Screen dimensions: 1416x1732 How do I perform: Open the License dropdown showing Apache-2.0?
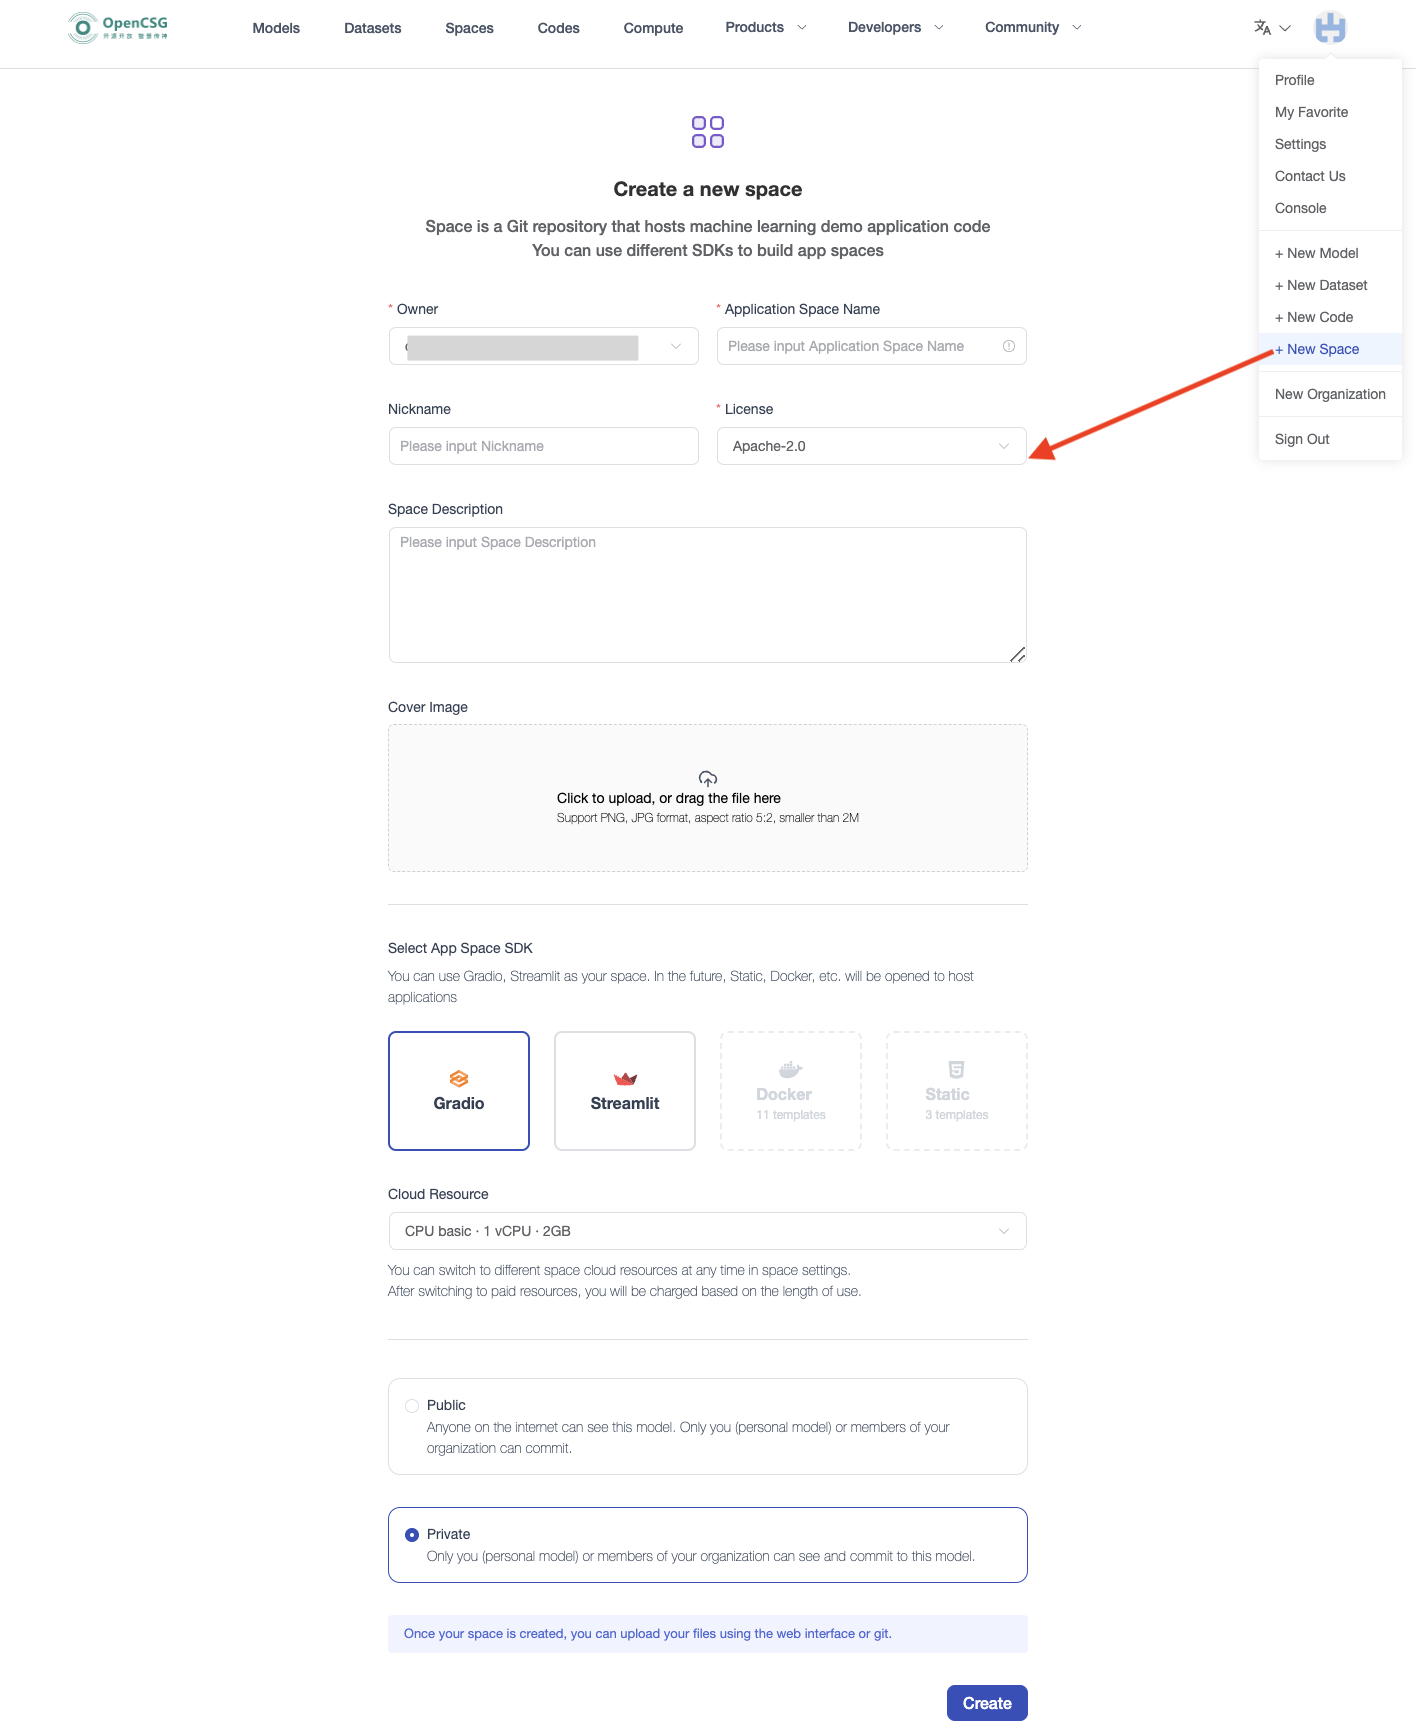pyautogui.click(x=871, y=446)
